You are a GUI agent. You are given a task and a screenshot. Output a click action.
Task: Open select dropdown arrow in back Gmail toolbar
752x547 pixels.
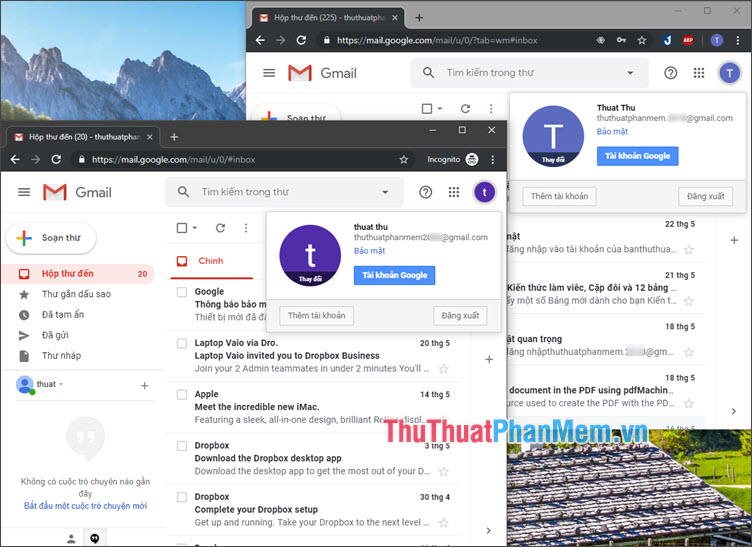(x=440, y=109)
